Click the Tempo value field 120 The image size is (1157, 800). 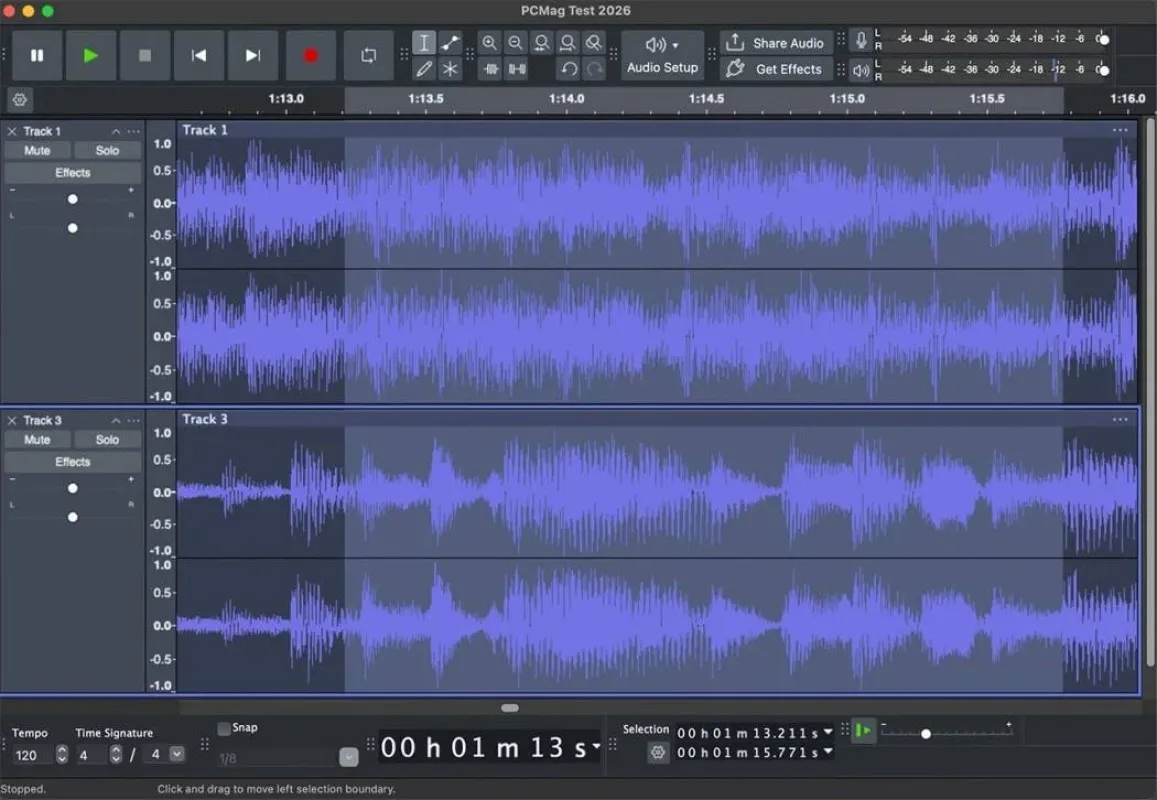(32, 755)
